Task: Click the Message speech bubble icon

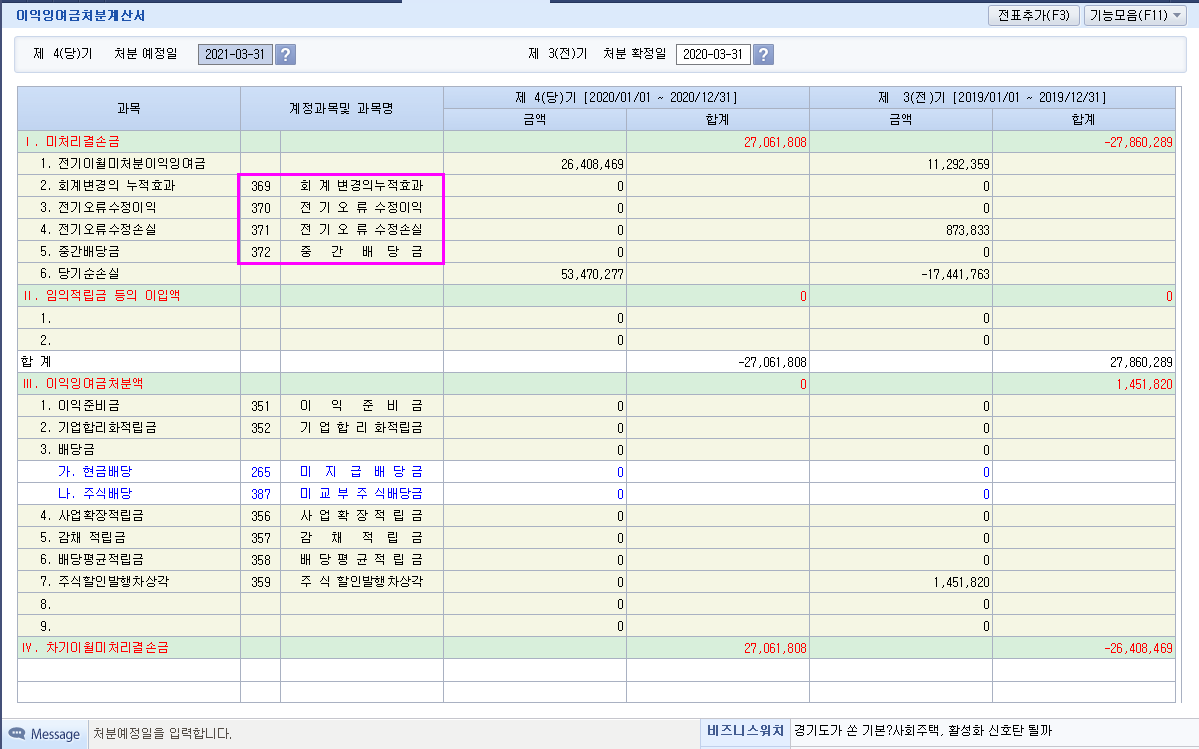Action: [16, 734]
